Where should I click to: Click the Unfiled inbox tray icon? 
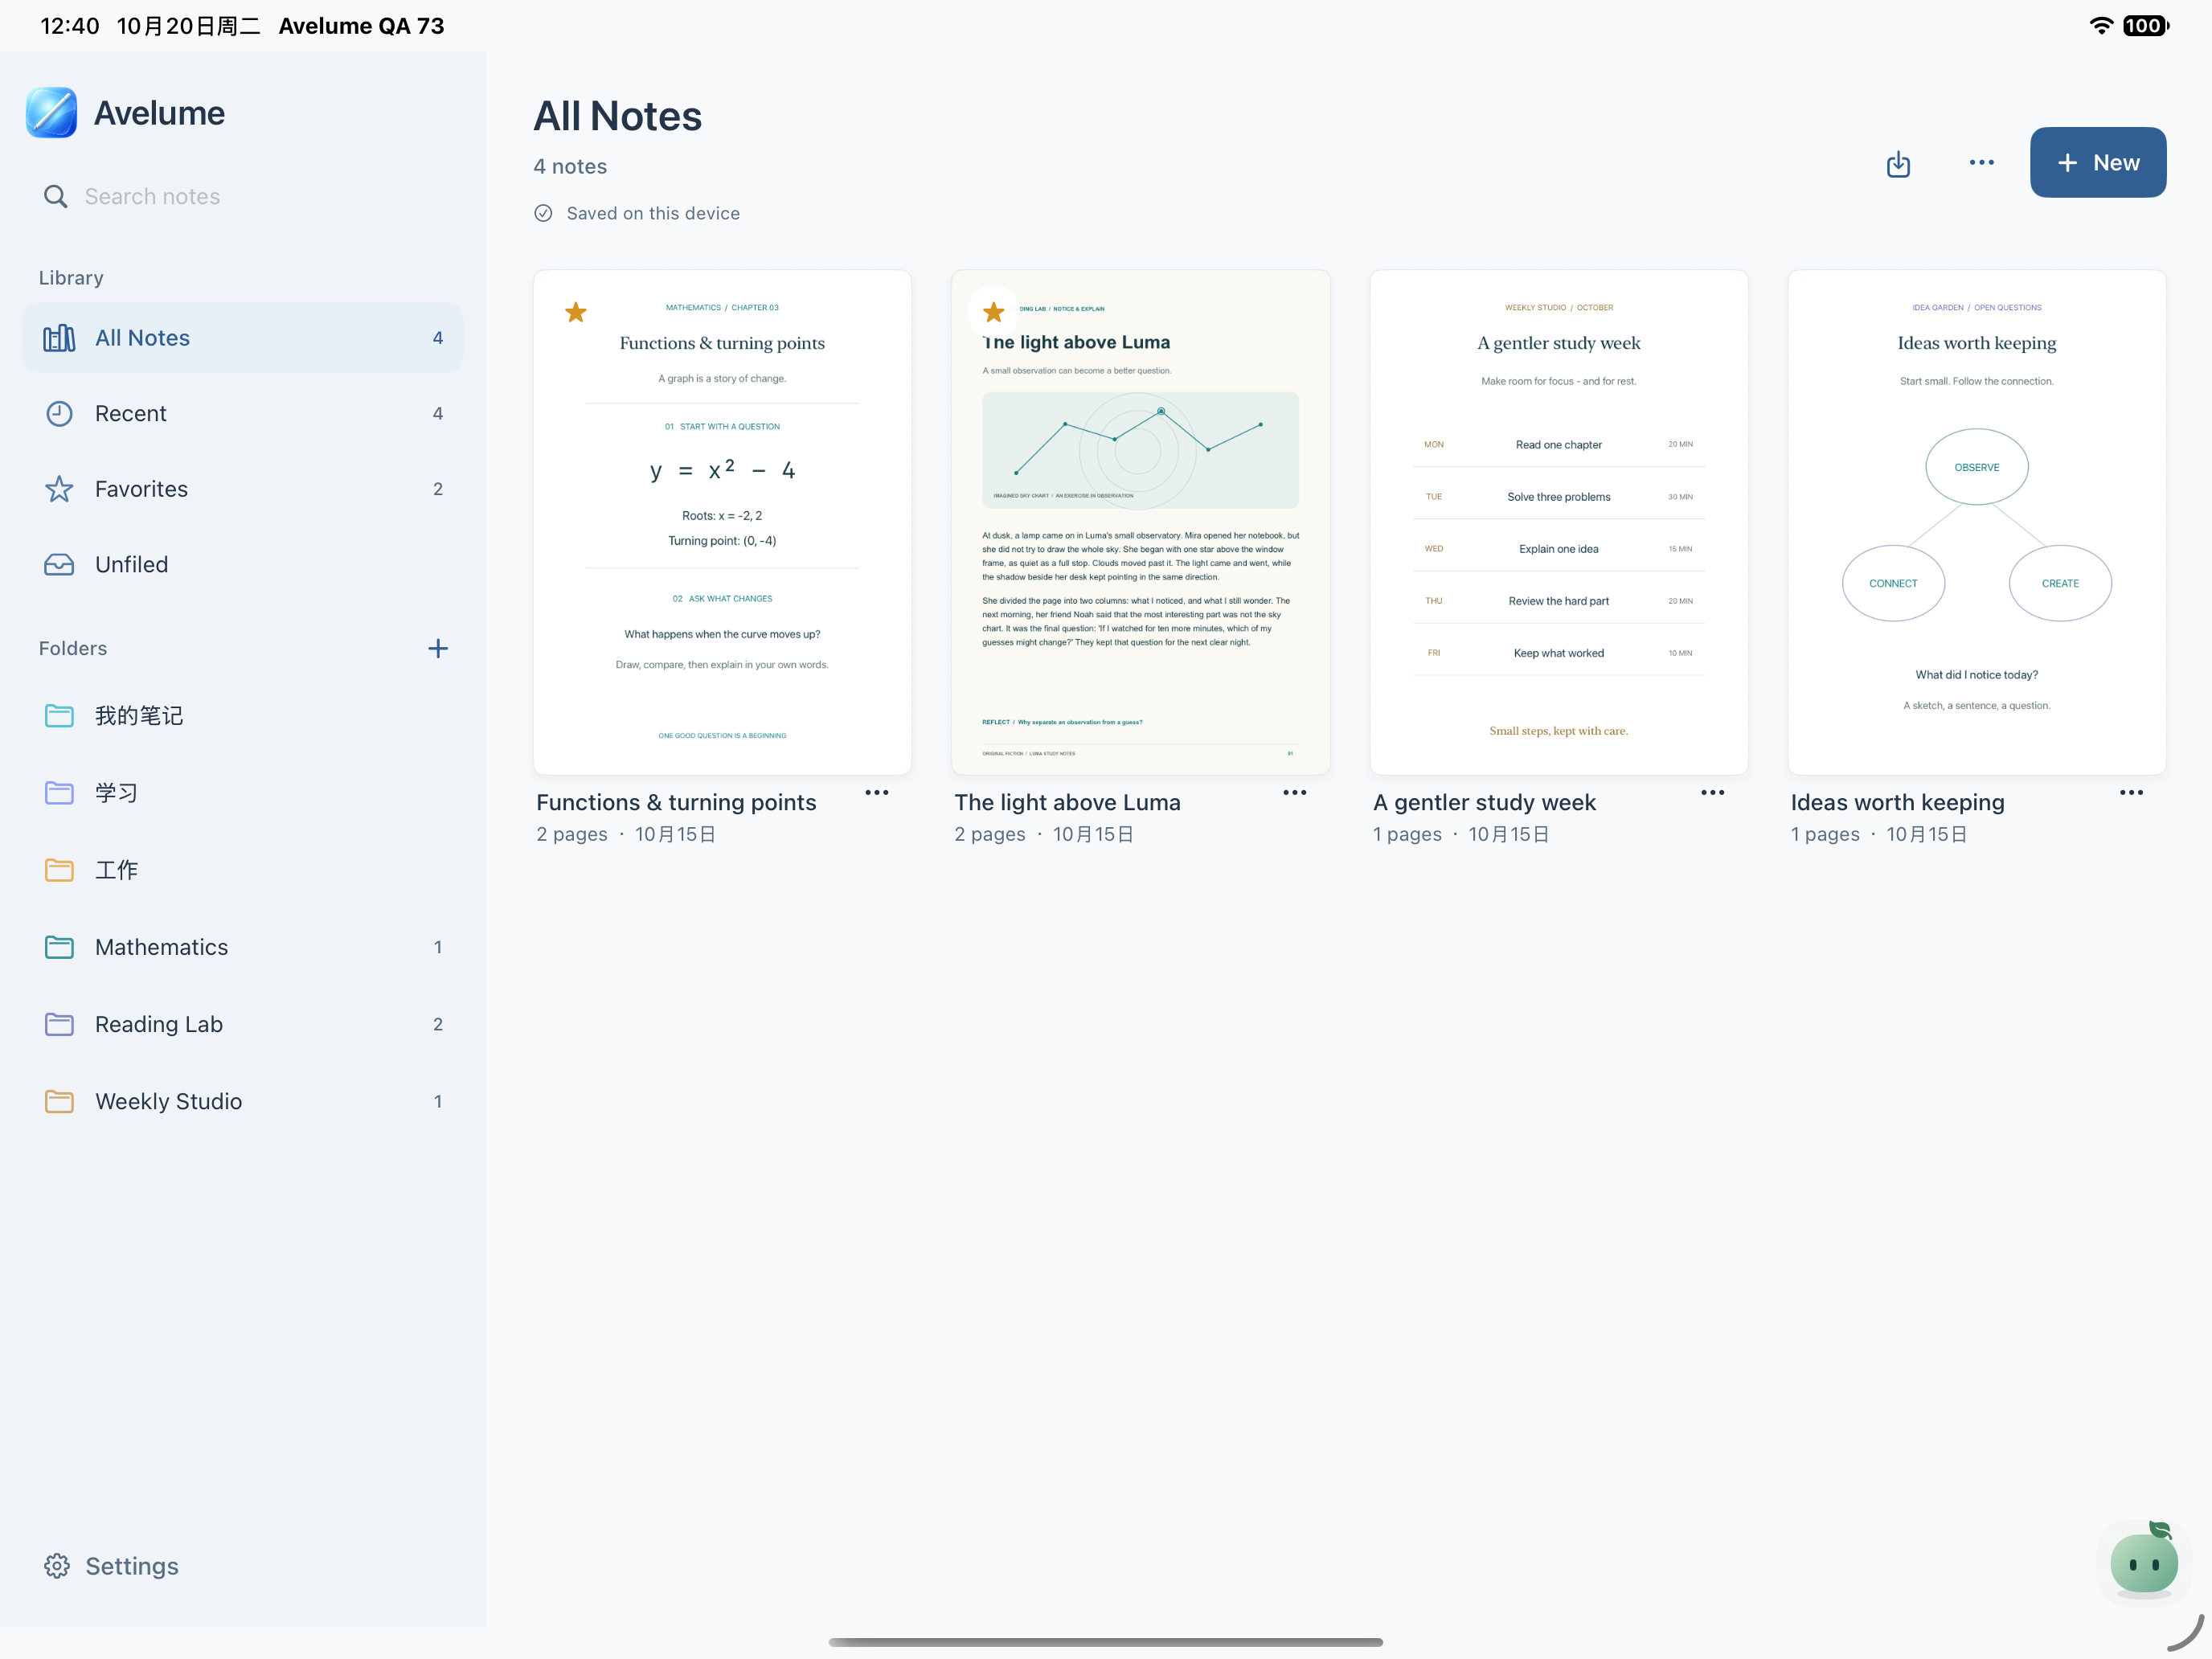click(59, 564)
